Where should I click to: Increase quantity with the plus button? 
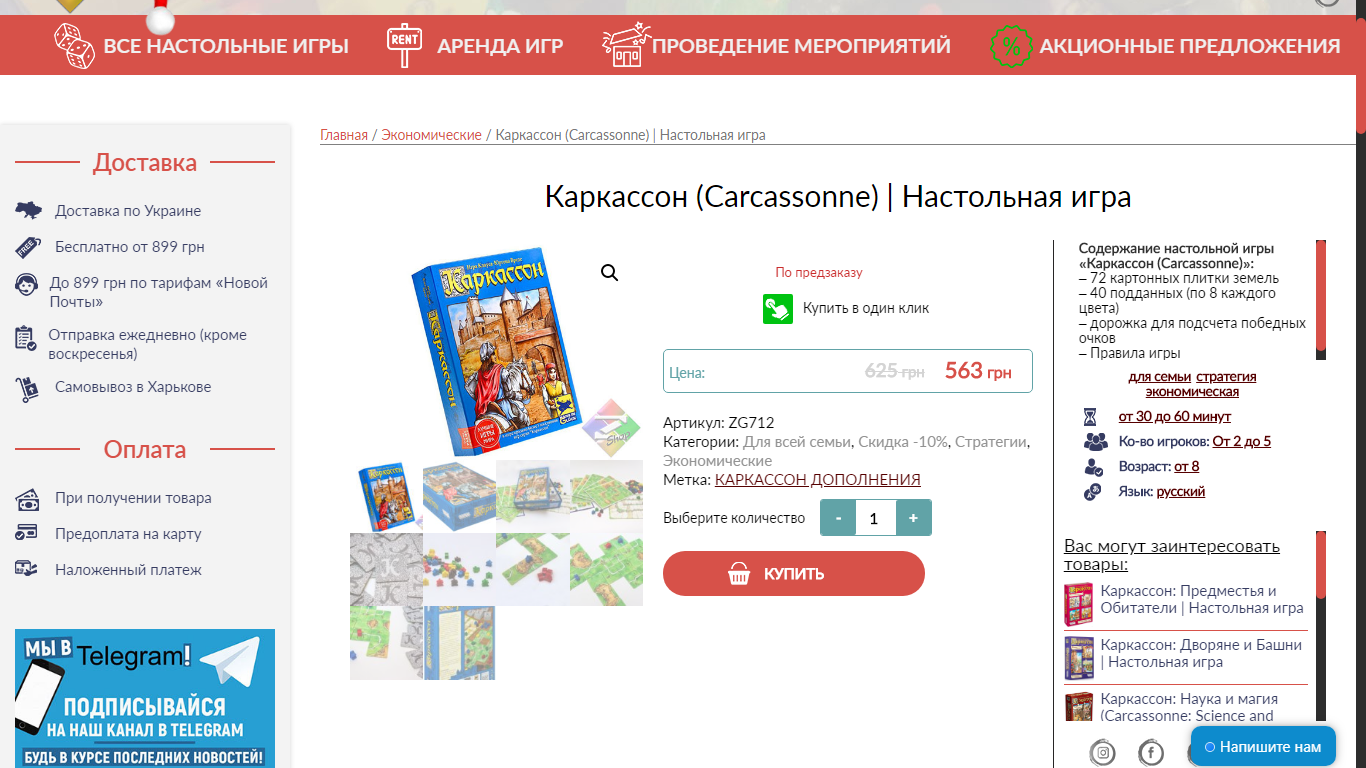(x=913, y=518)
